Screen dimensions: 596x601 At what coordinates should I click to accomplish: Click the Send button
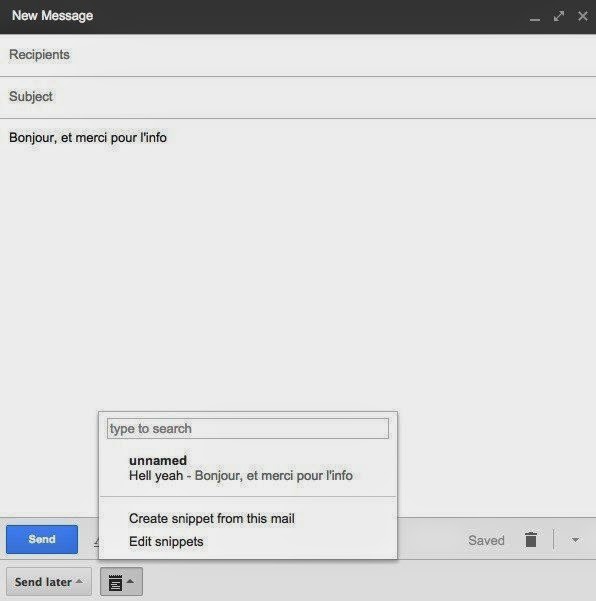pyautogui.click(x=42, y=539)
